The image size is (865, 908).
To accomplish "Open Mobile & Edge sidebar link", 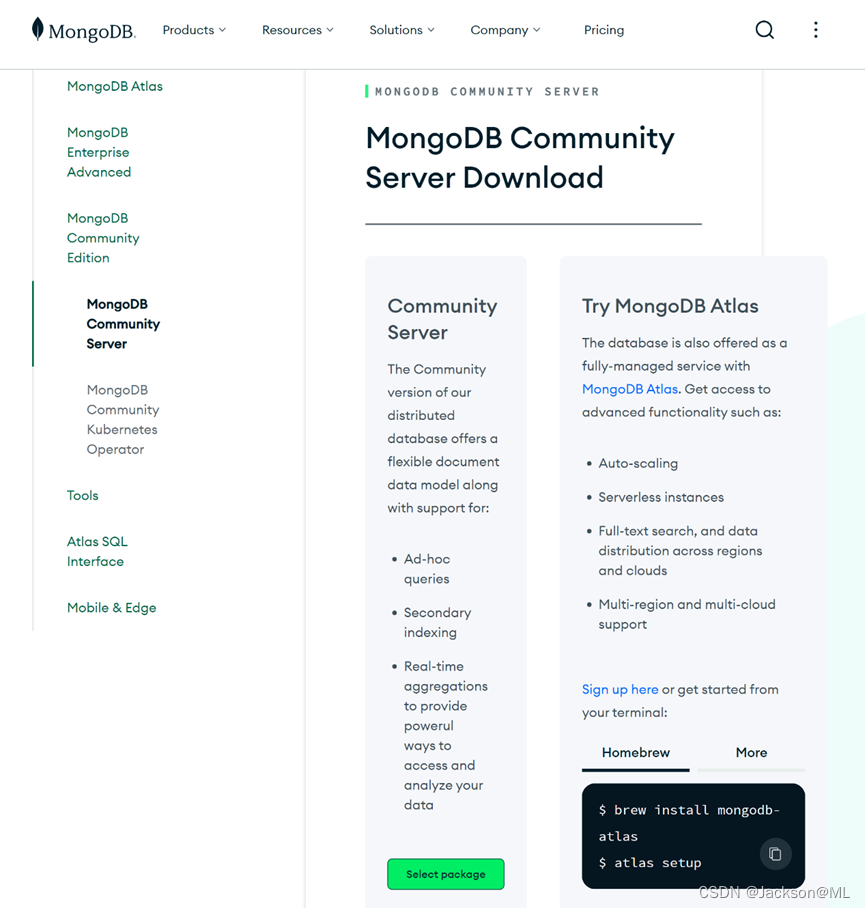I will [111, 607].
